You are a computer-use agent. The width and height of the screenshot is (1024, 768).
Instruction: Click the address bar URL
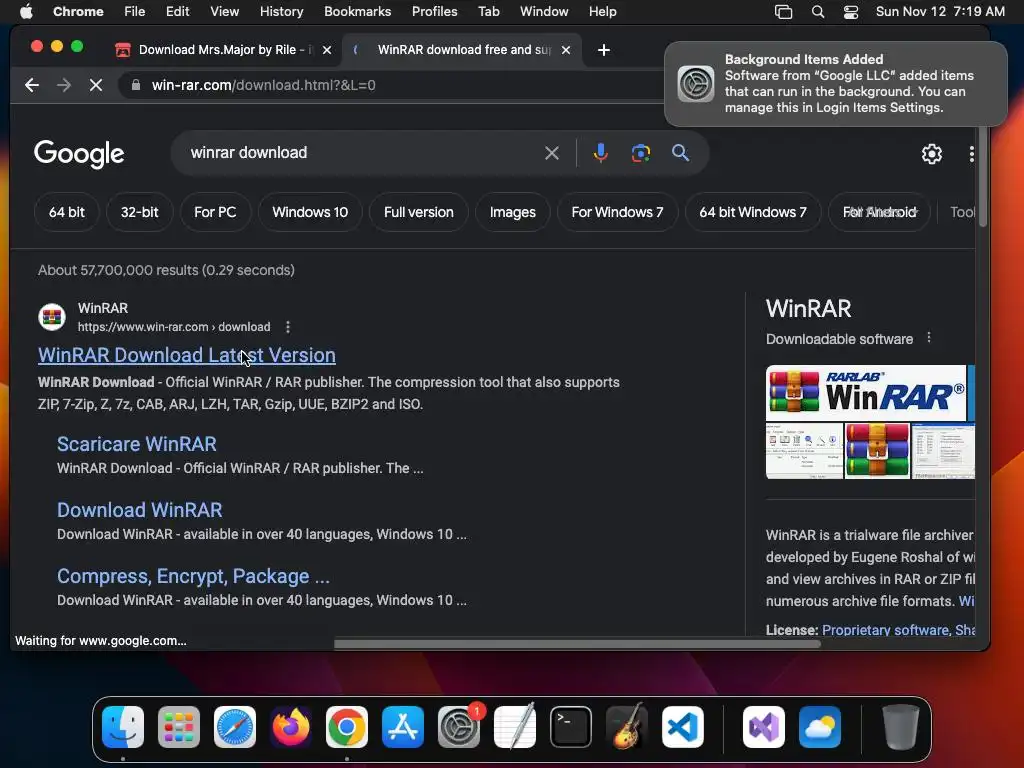(263, 85)
